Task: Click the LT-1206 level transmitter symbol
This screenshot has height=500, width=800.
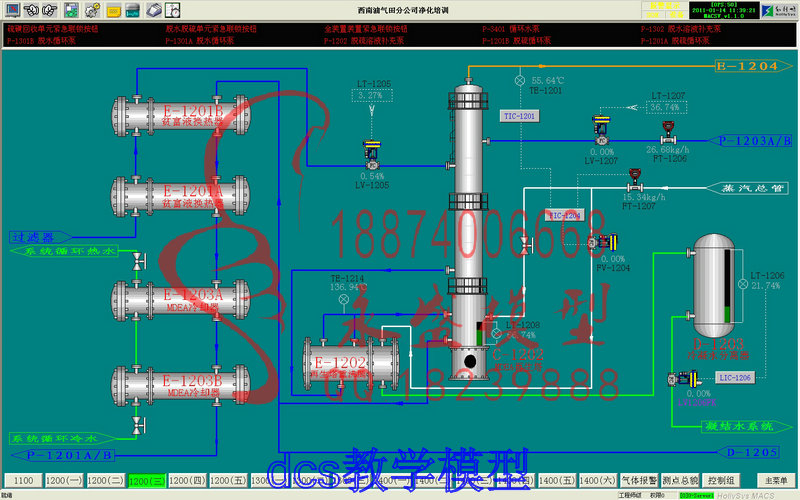Action: (x=743, y=284)
